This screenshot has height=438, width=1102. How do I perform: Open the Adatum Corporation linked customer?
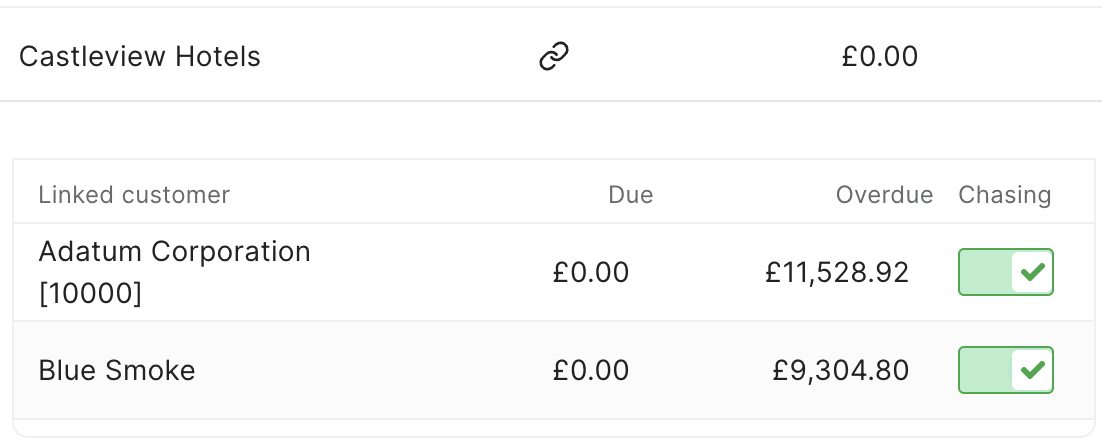(174, 251)
